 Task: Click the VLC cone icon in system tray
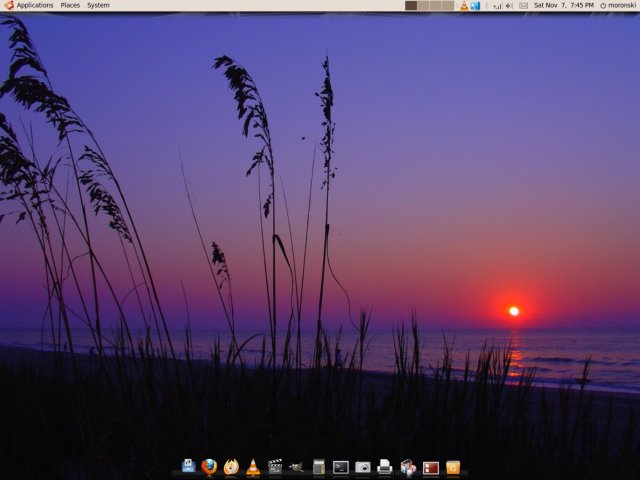[464, 5]
